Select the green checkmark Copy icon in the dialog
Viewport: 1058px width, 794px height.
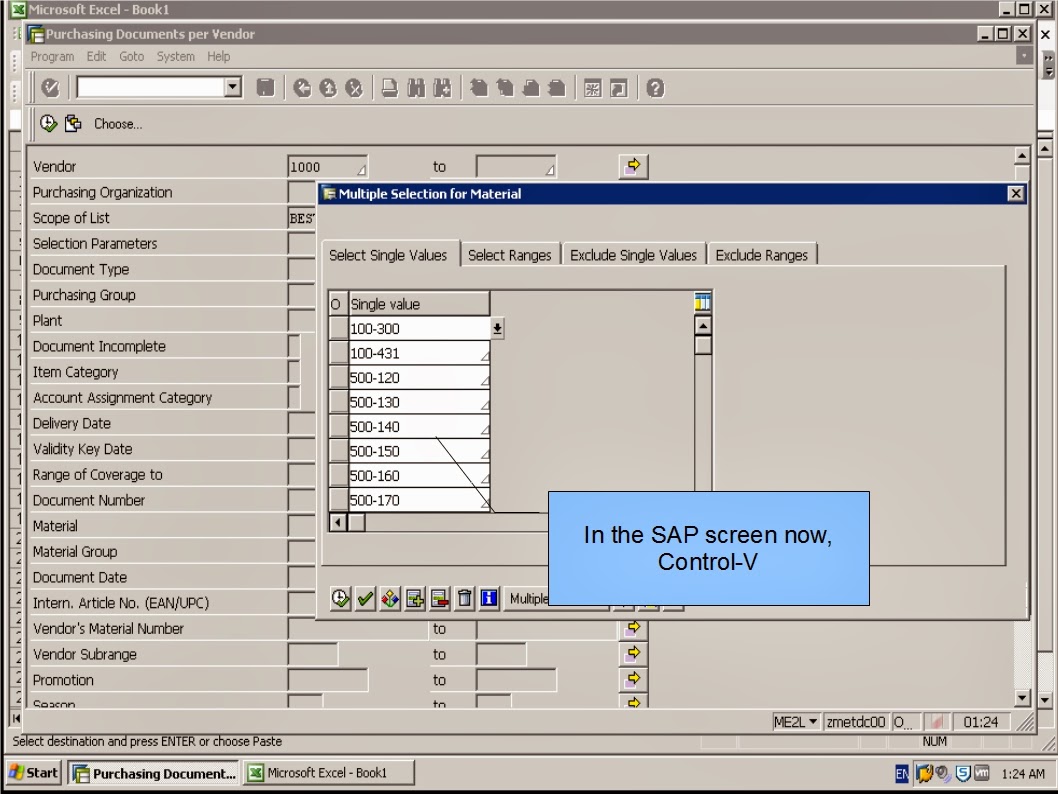(365, 598)
